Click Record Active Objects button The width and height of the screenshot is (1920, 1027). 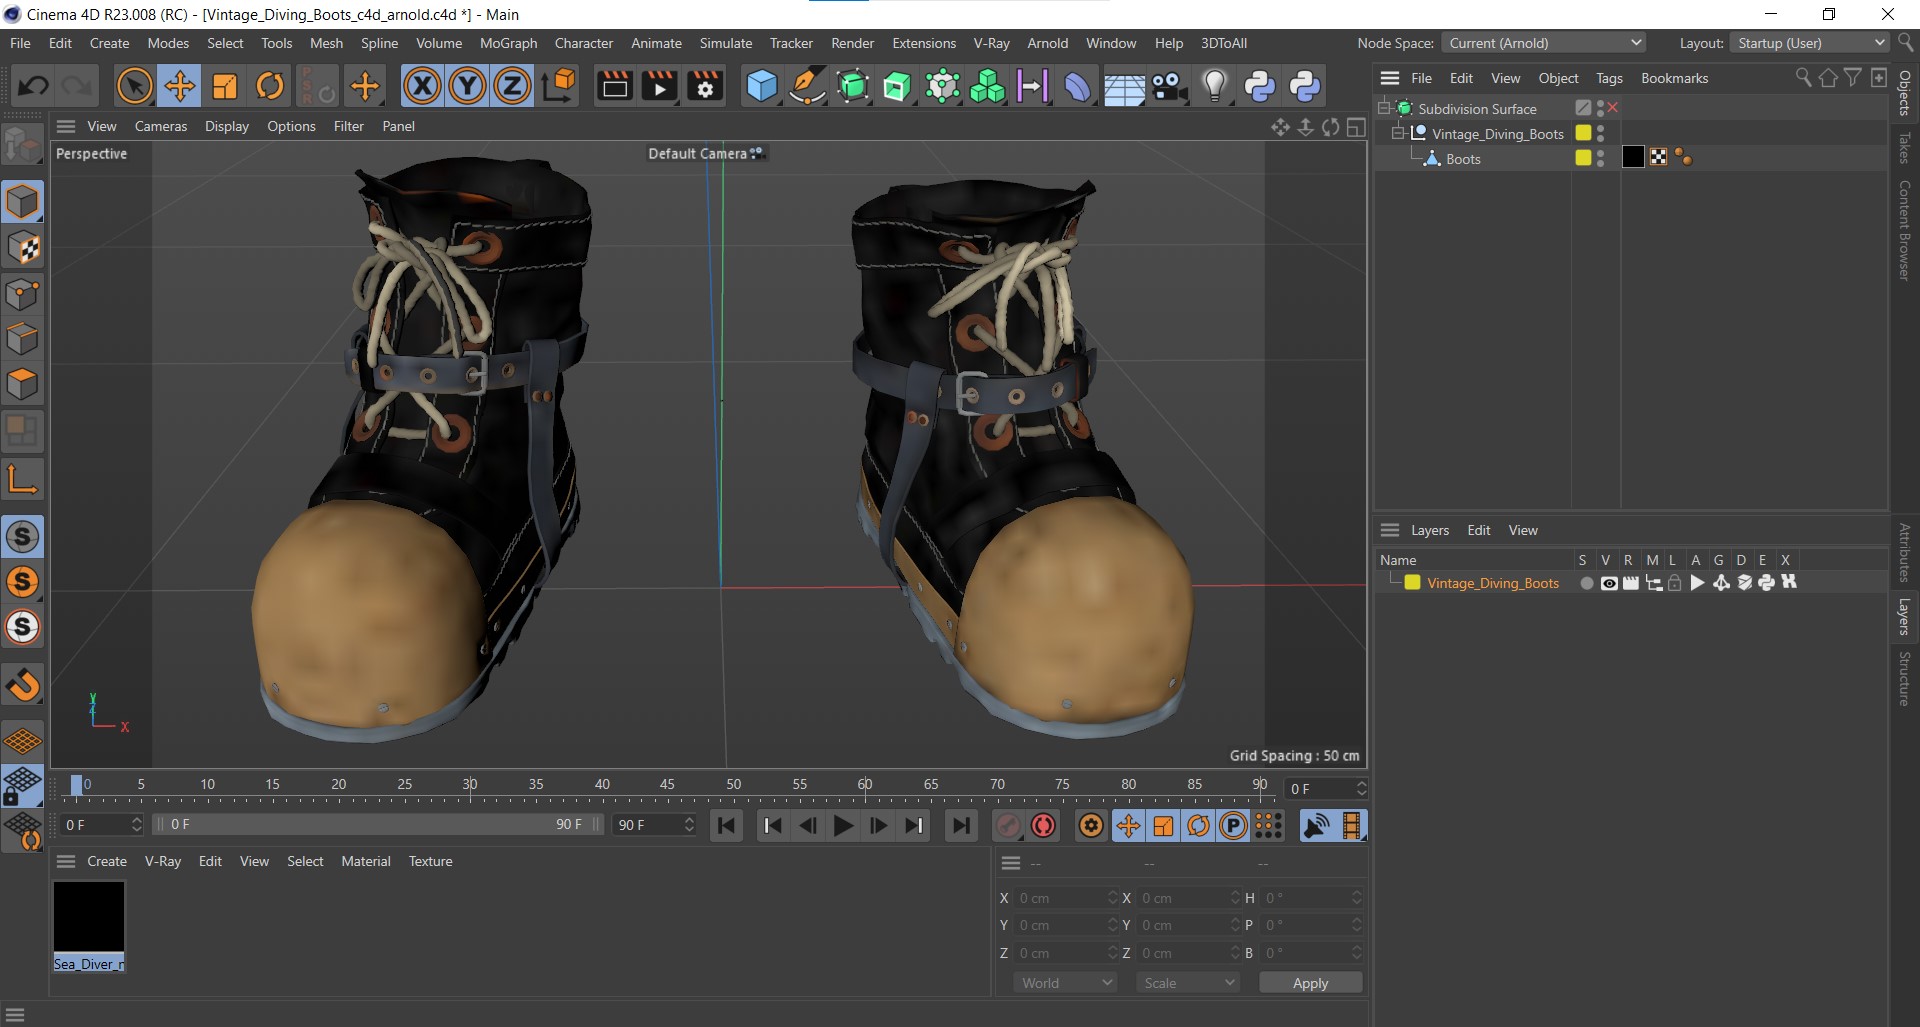tap(1007, 826)
